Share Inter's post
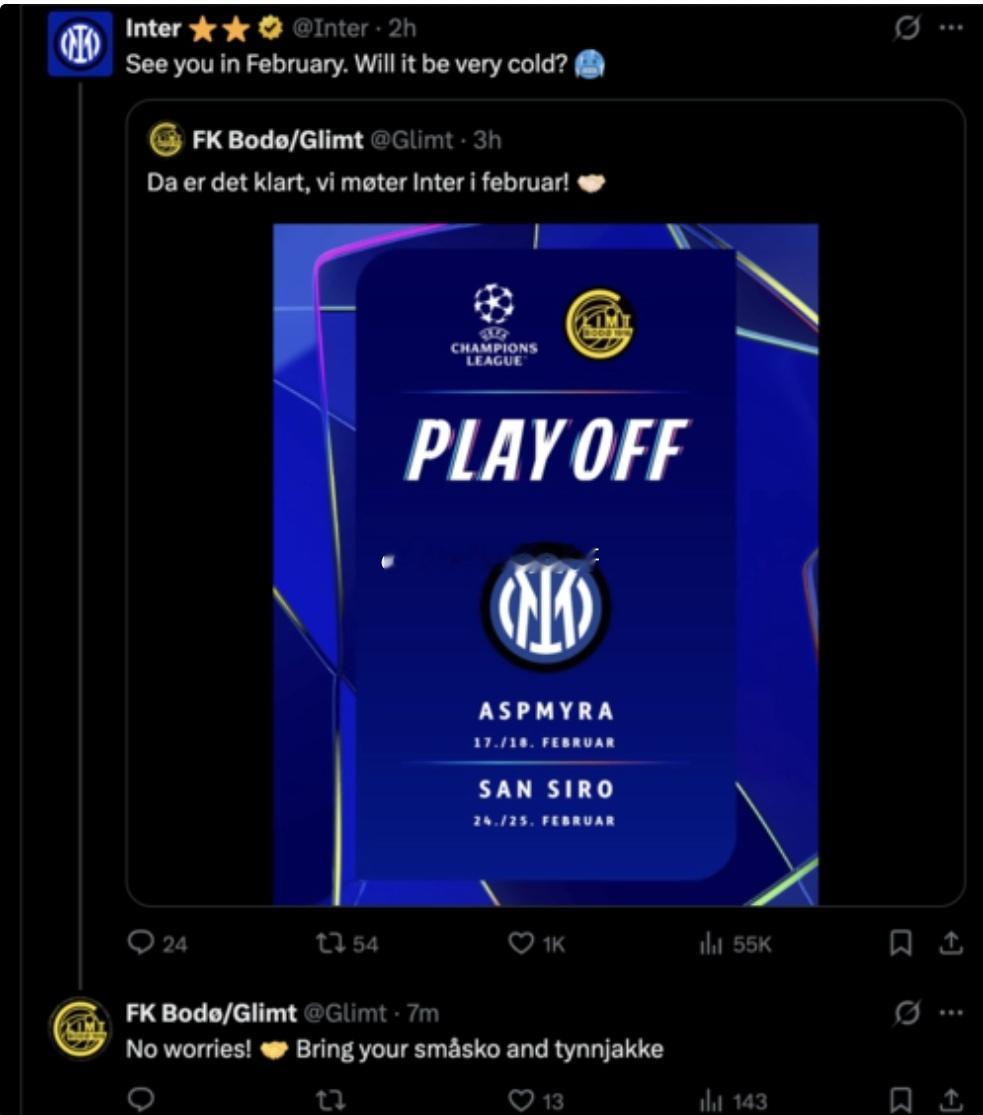 pos(952,942)
